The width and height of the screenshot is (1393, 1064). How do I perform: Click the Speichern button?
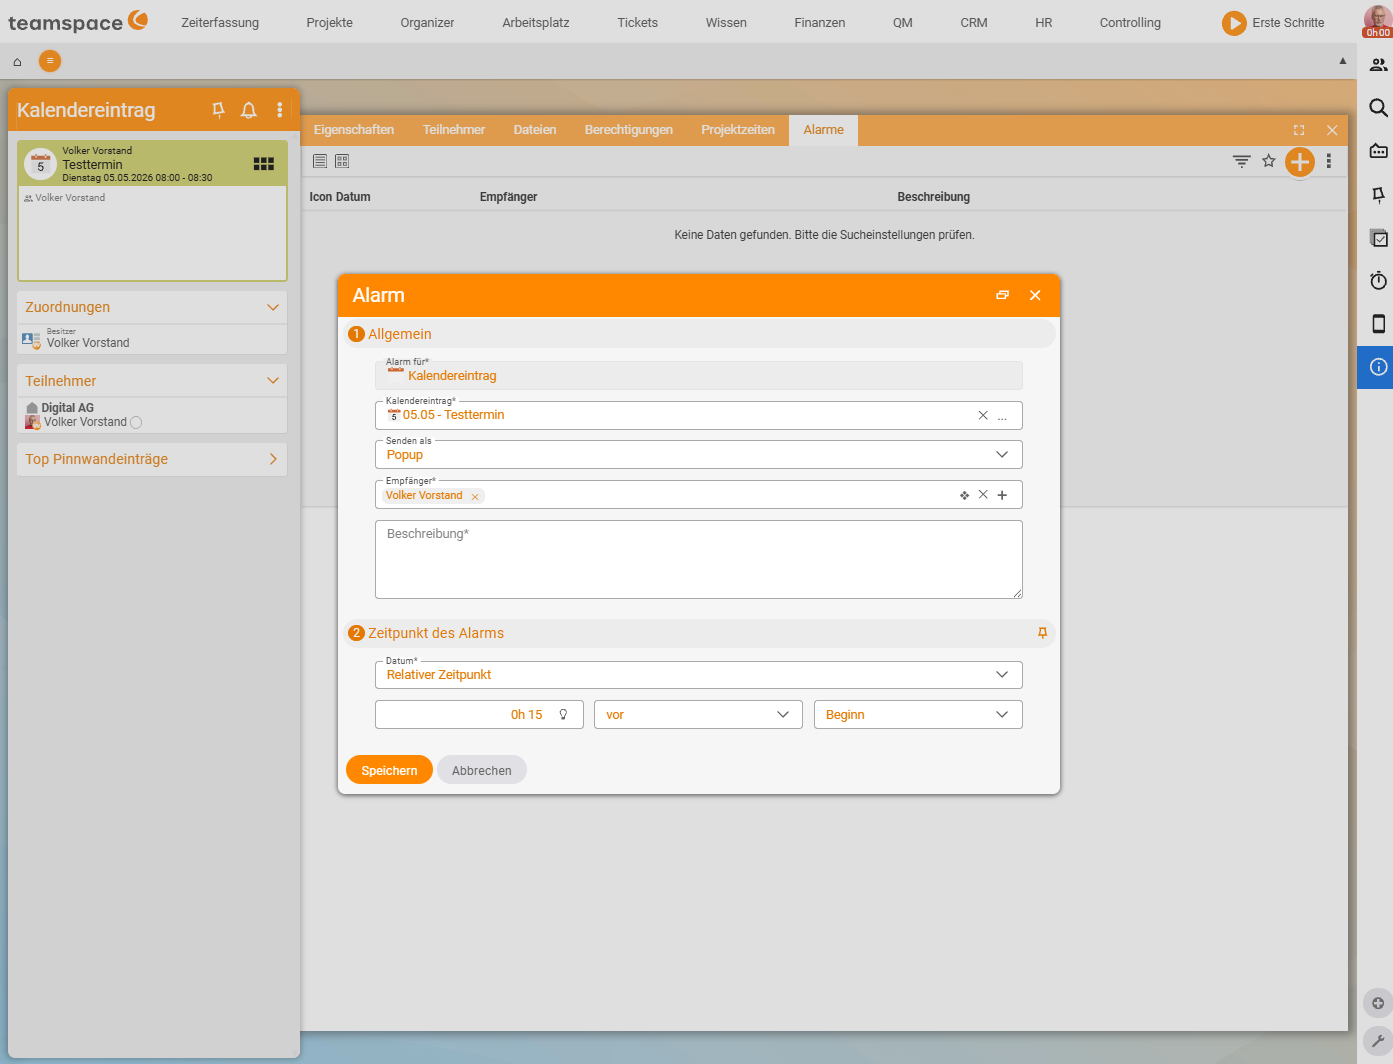[x=389, y=770]
